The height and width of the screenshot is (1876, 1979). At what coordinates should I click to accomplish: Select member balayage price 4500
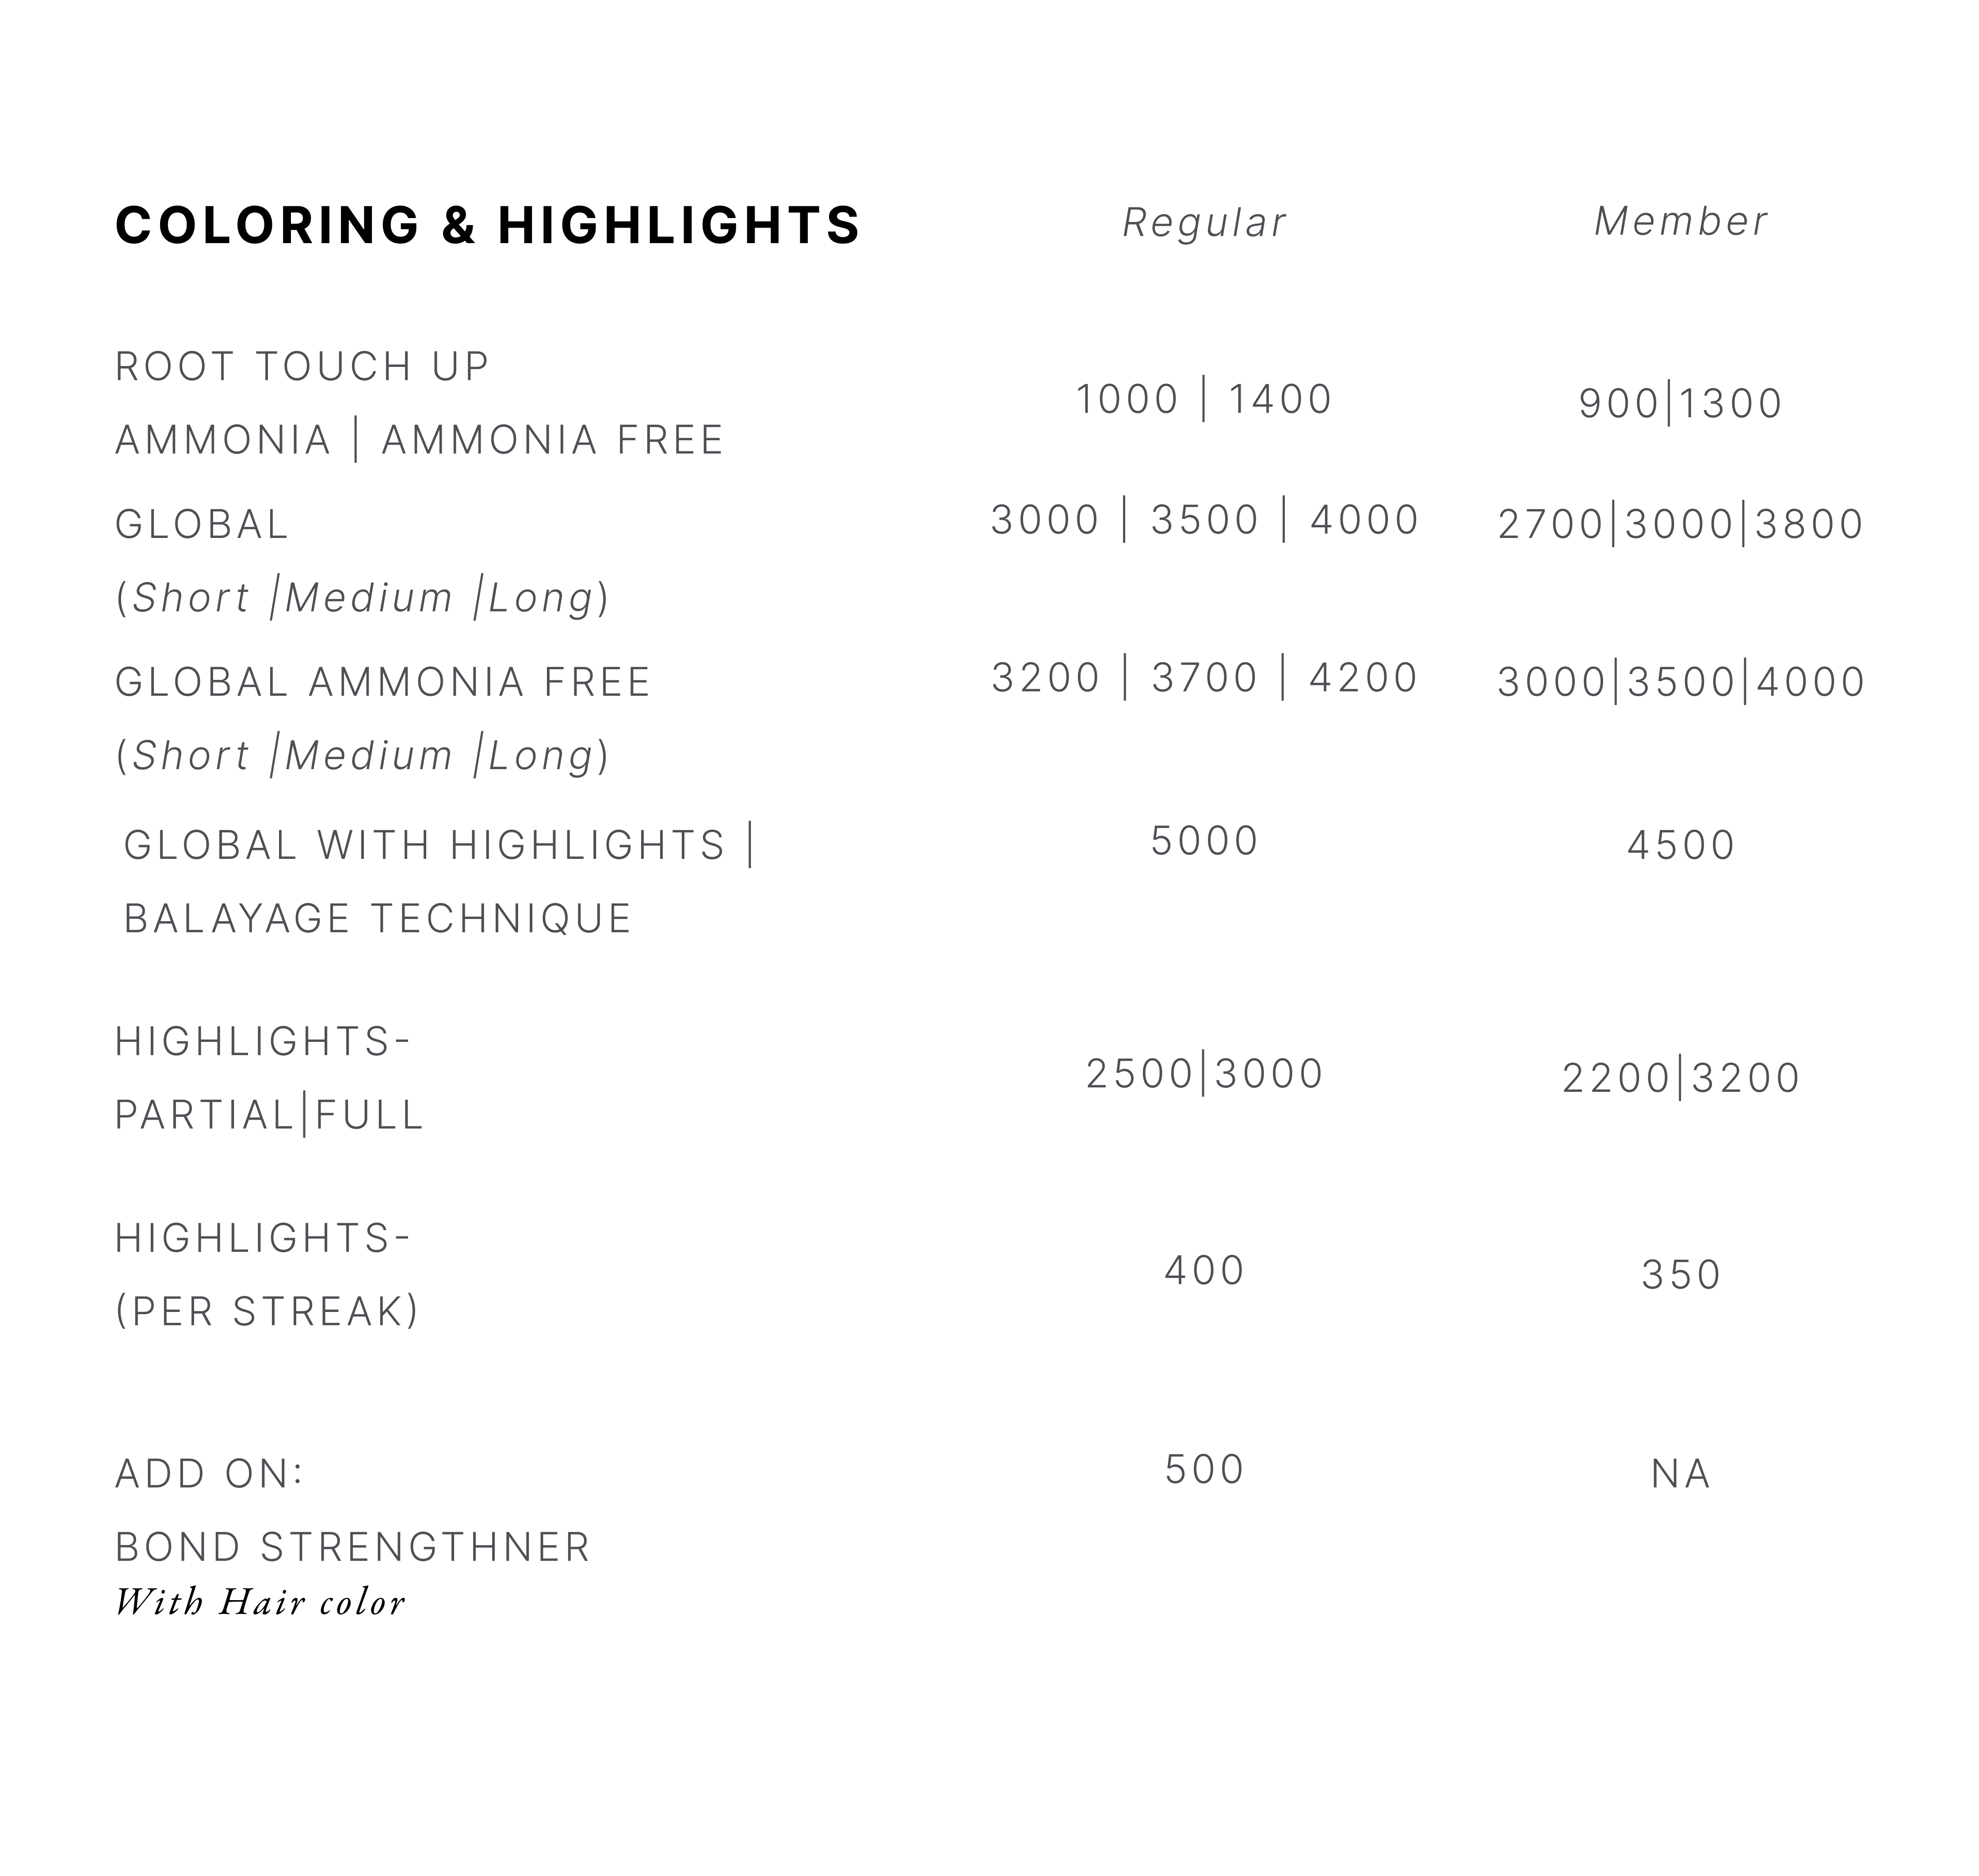(x=1681, y=846)
